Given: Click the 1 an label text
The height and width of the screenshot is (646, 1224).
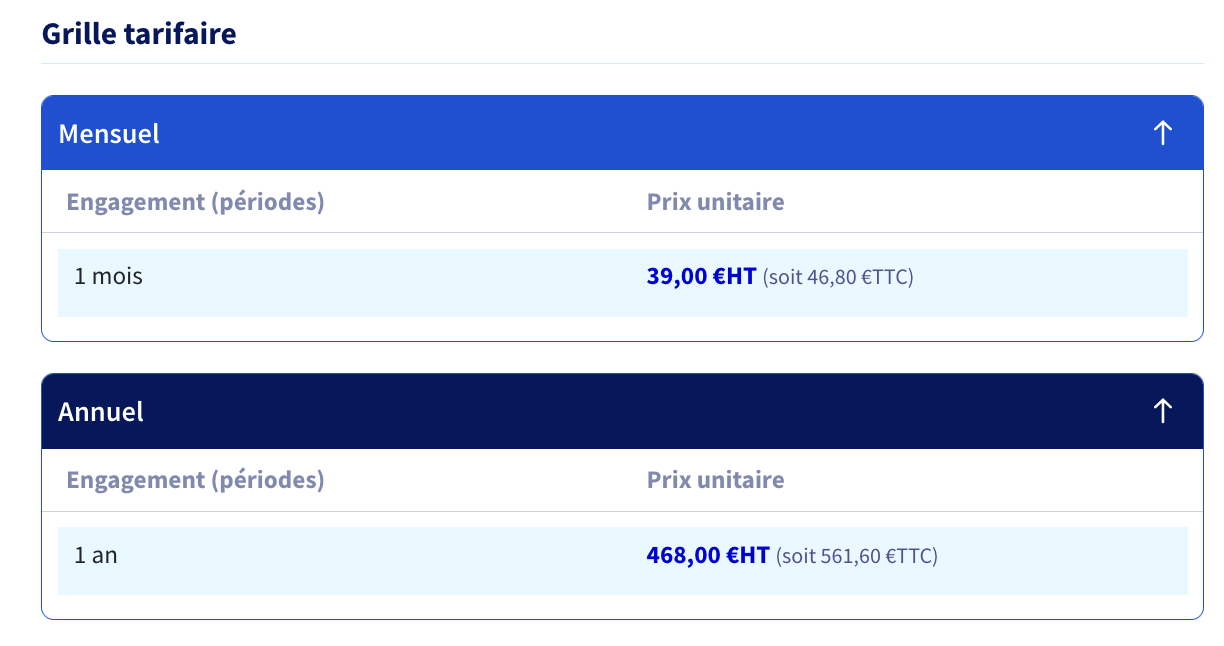Looking at the screenshot, I should 96,555.
